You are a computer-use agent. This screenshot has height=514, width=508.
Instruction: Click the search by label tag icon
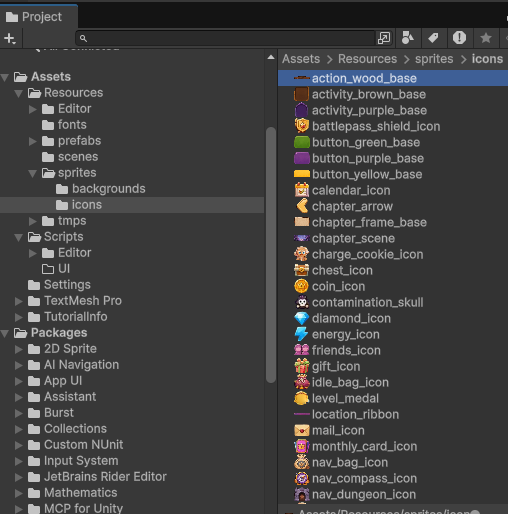click(x=433, y=38)
